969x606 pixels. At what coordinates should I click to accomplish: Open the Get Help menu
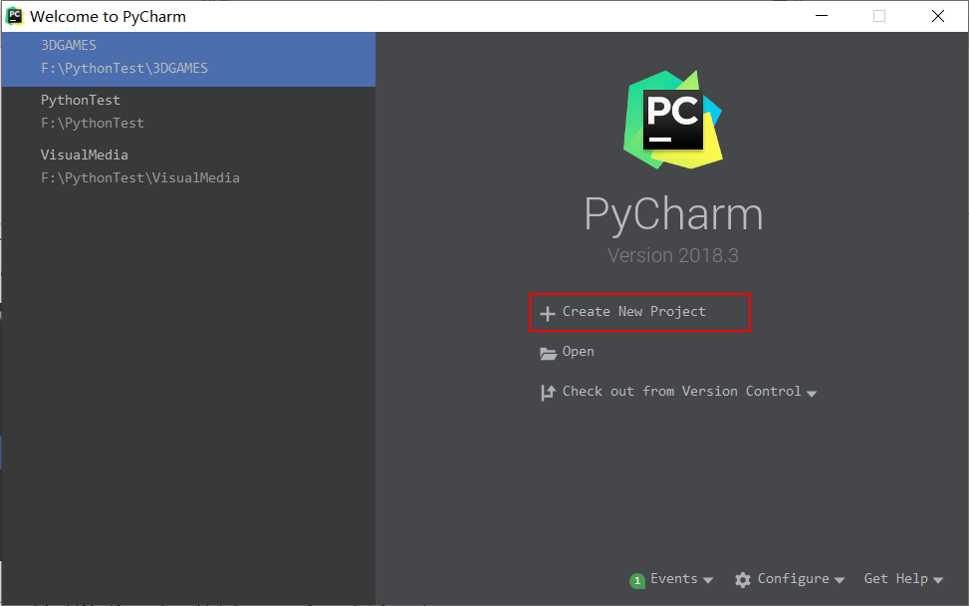pos(895,578)
